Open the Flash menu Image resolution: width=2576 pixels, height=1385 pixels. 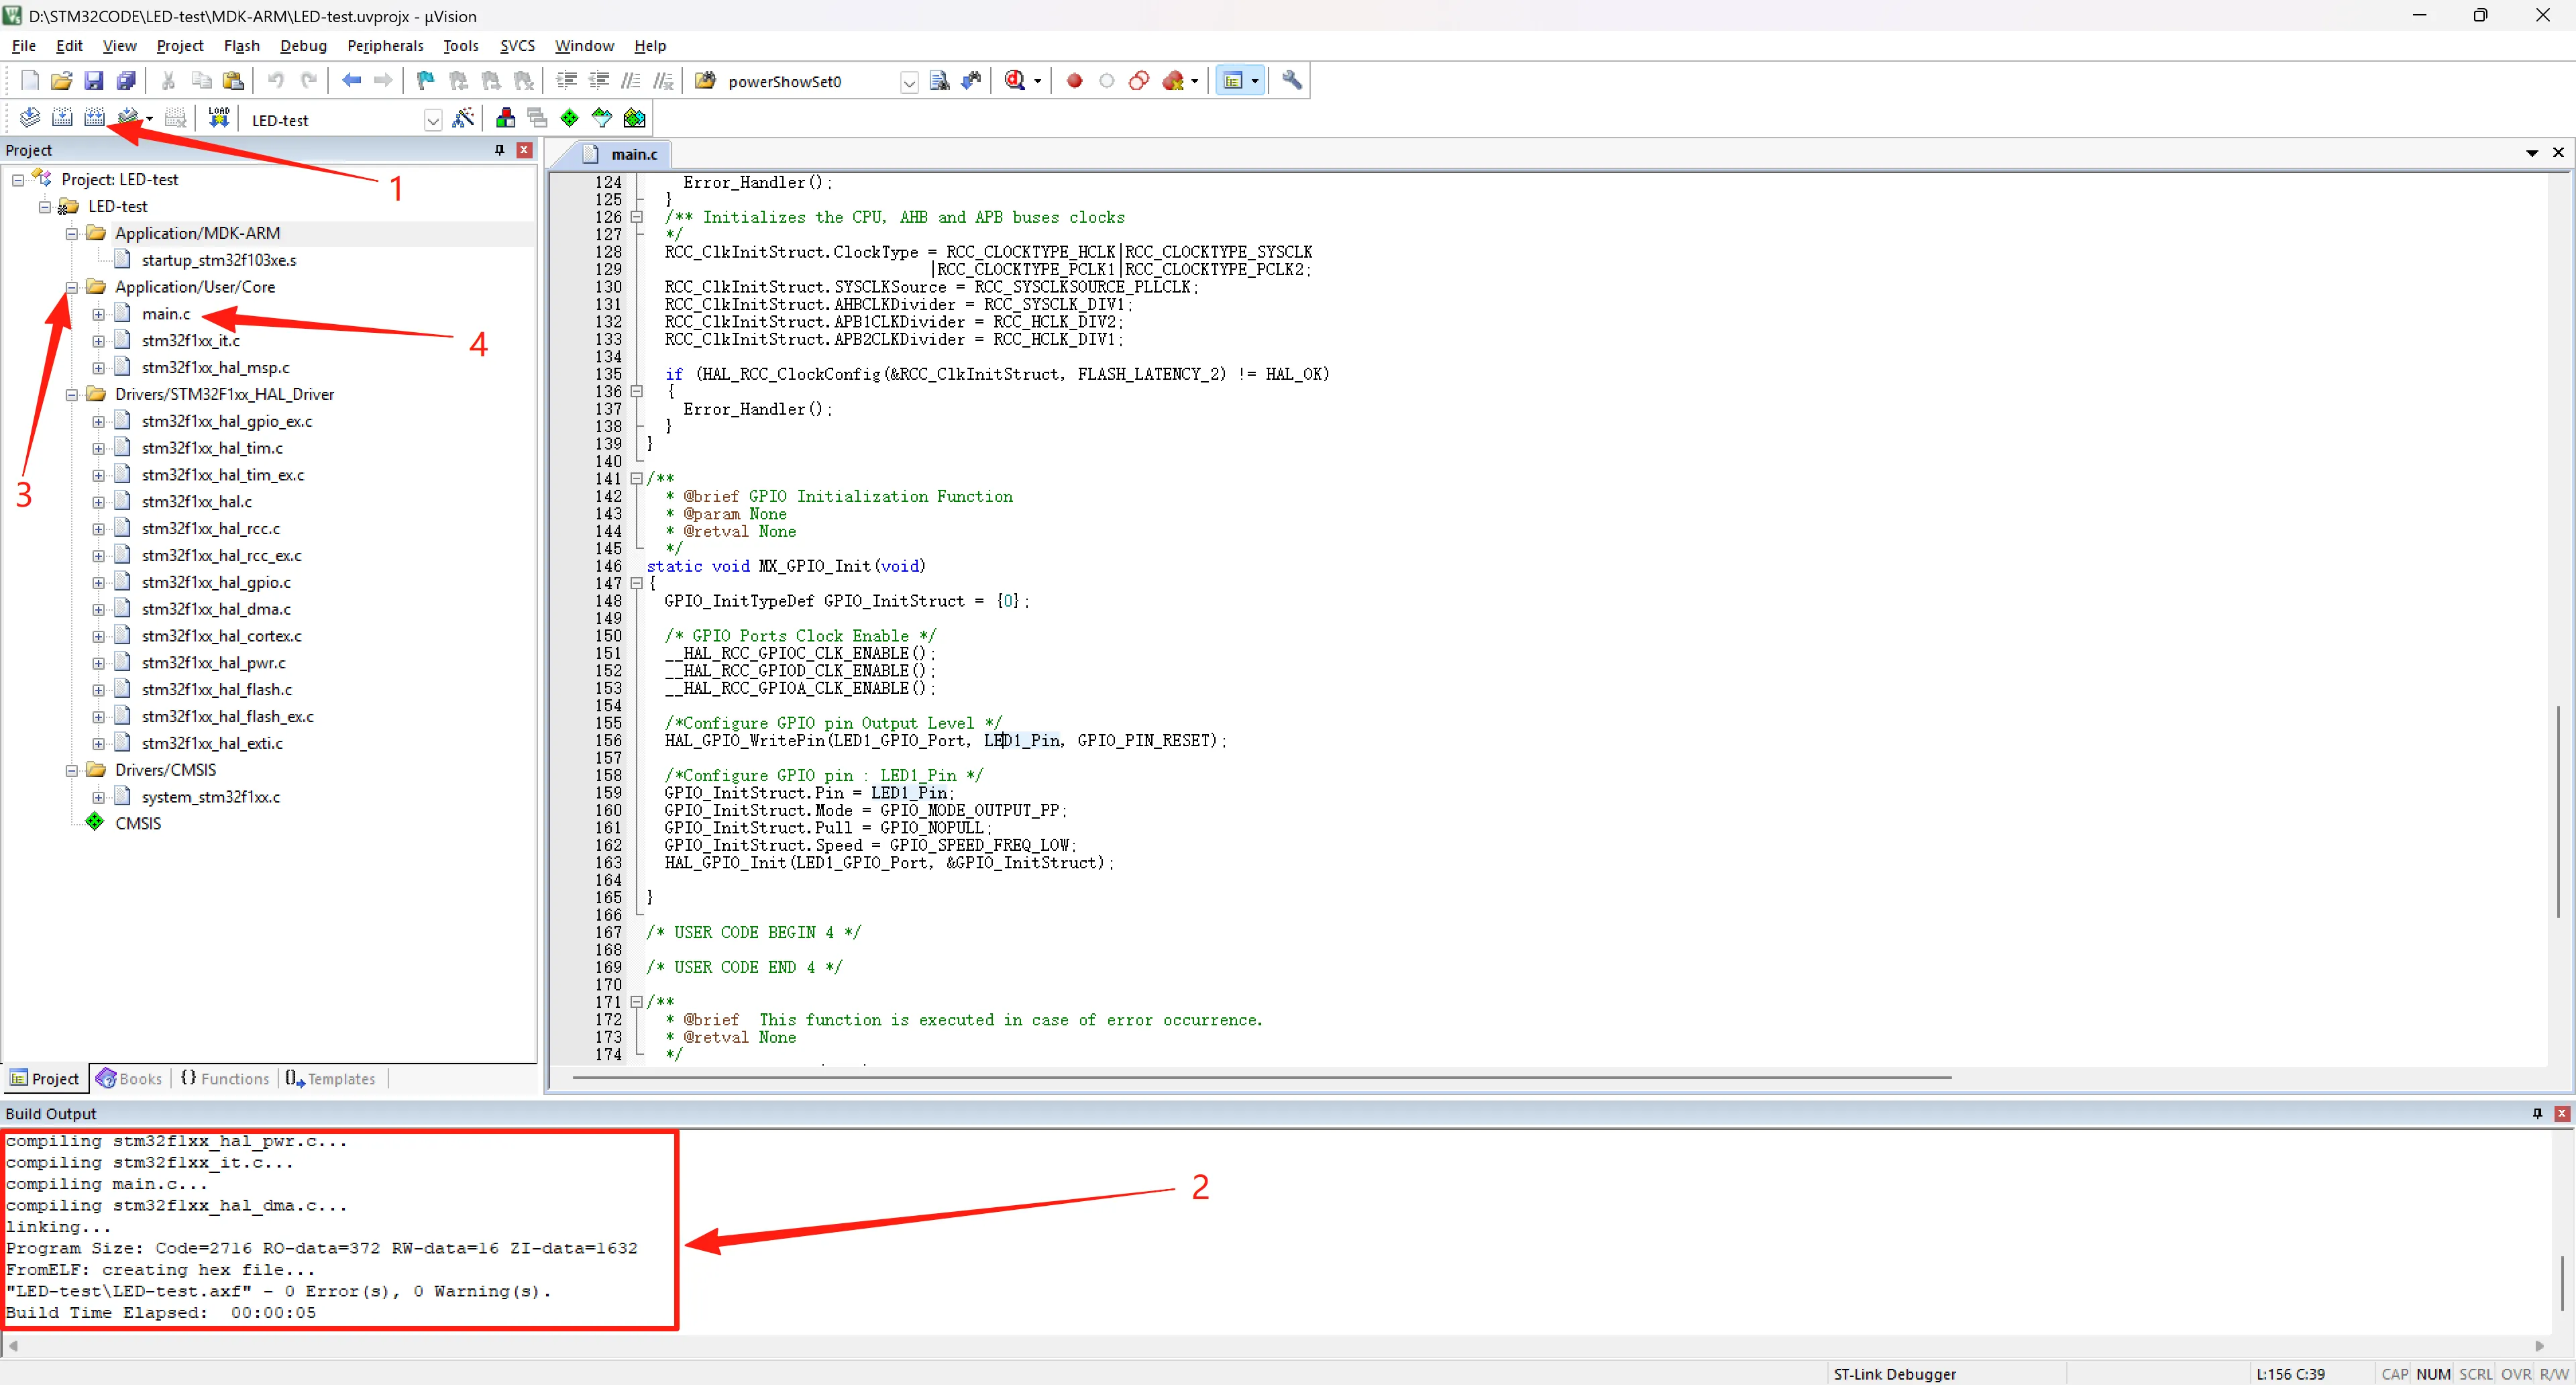pyautogui.click(x=241, y=46)
